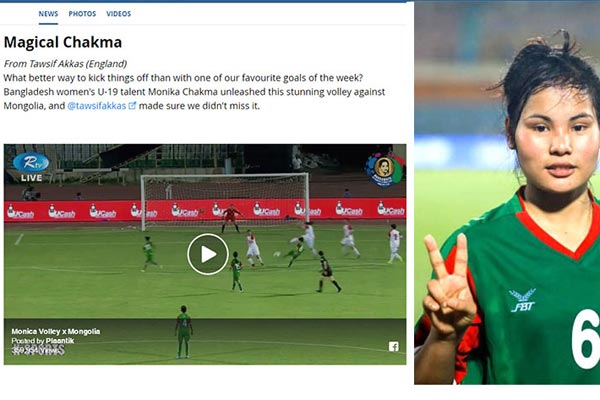This screenshot has width=600, height=400.
Task: Open the Monika Chakma player photo
Action: click(x=507, y=193)
